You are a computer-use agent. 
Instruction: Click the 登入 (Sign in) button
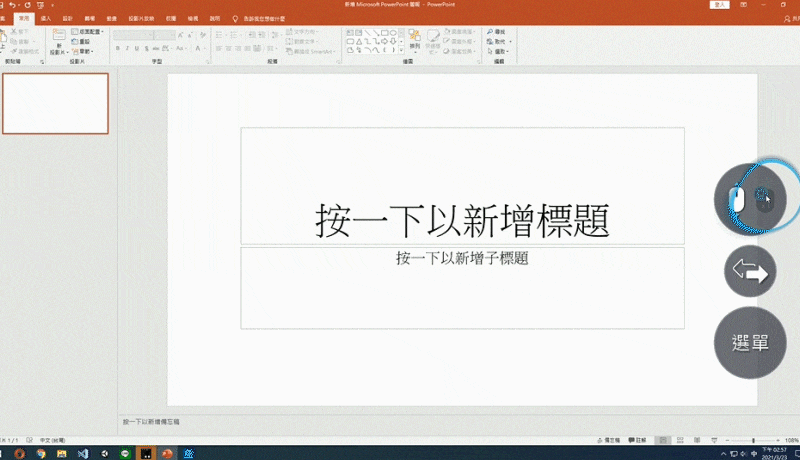click(719, 5)
